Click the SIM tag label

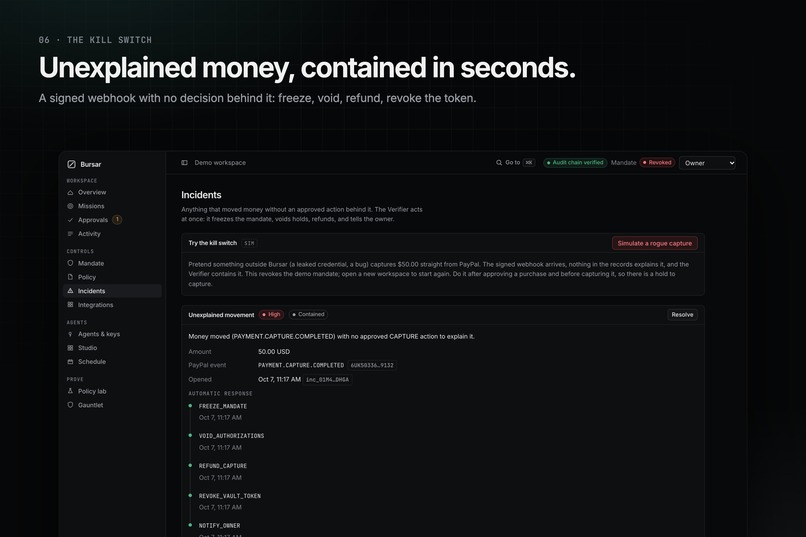point(249,243)
